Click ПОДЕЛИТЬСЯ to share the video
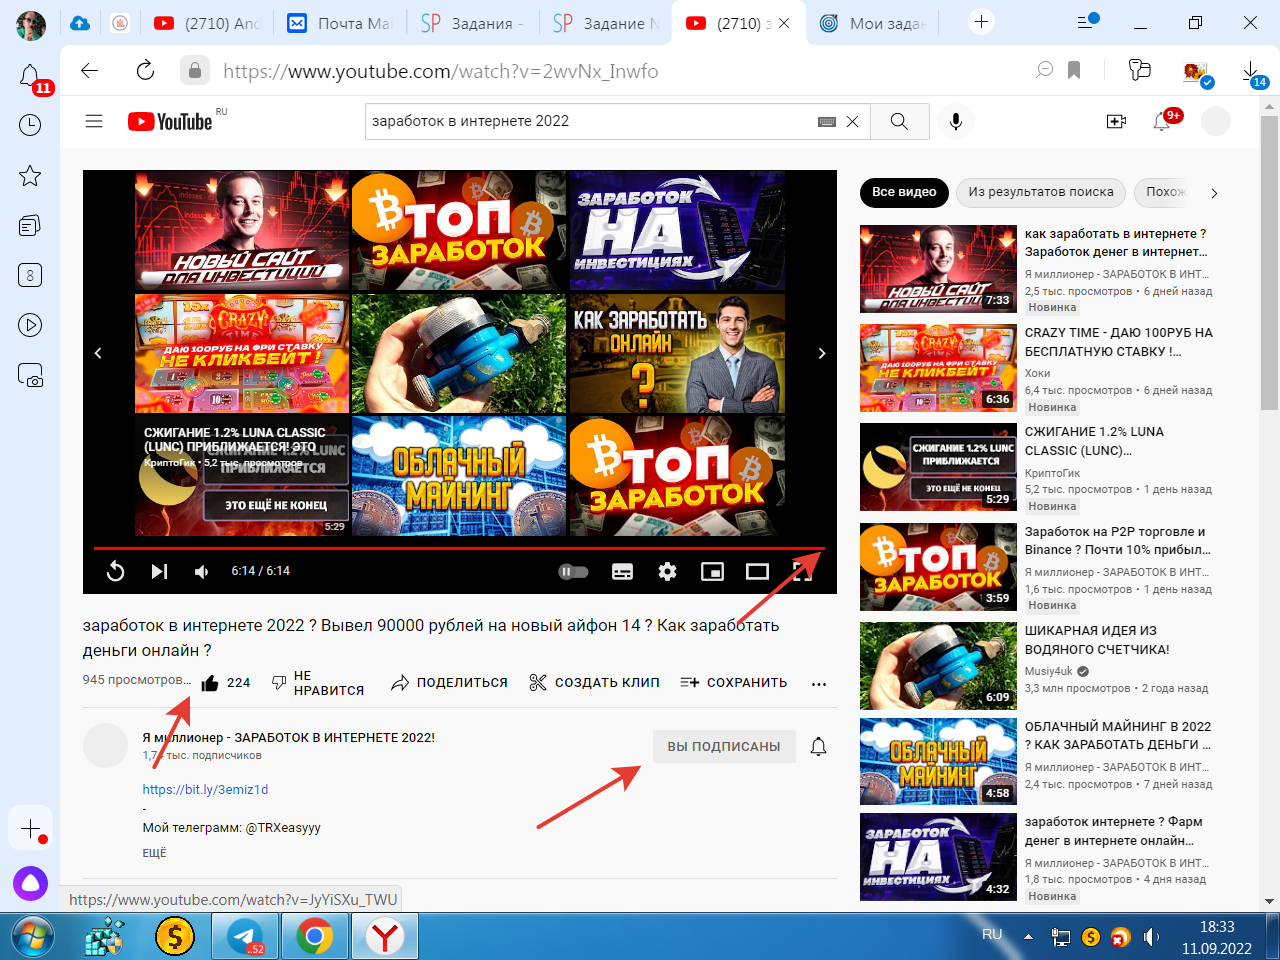The width and height of the screenshot is (1280, 960). tap(449, 683)
